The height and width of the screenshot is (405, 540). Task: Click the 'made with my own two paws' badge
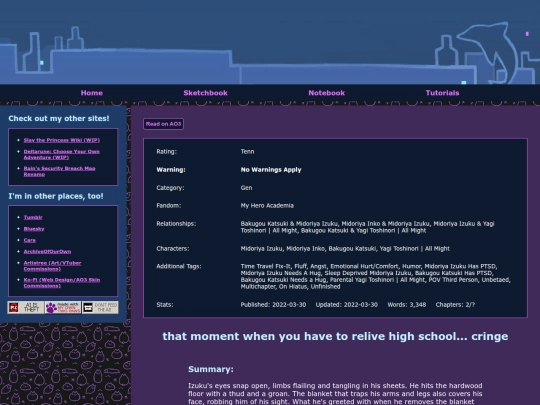(x=63, y=307)
